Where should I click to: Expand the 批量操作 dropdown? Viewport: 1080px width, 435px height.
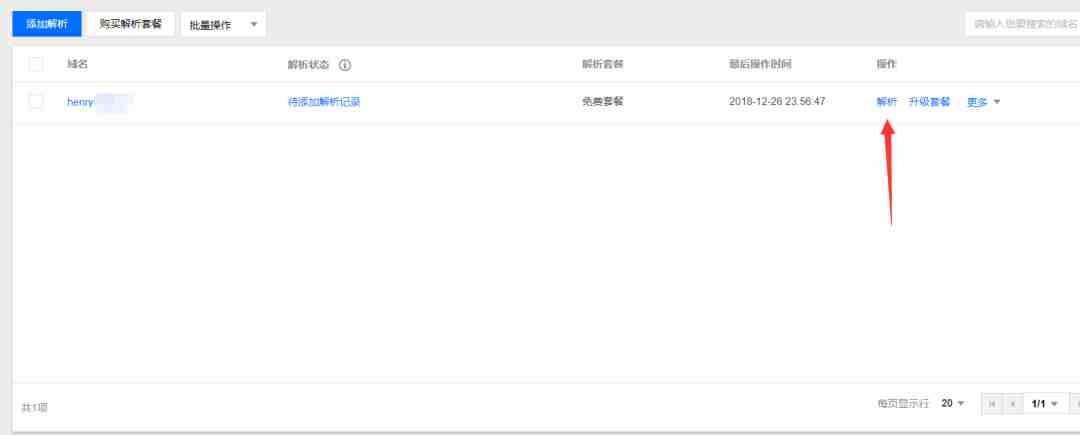coord(223,25)
